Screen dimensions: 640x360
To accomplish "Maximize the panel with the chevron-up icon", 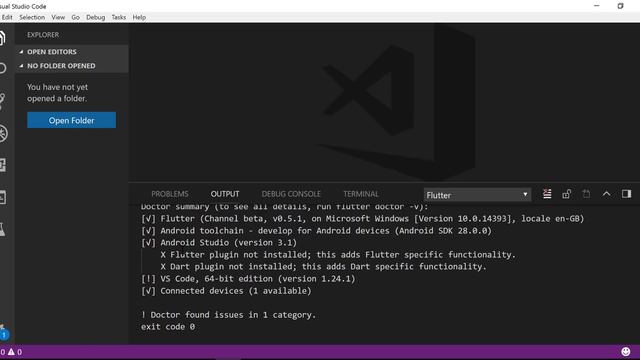I will (x=606, y=194).
